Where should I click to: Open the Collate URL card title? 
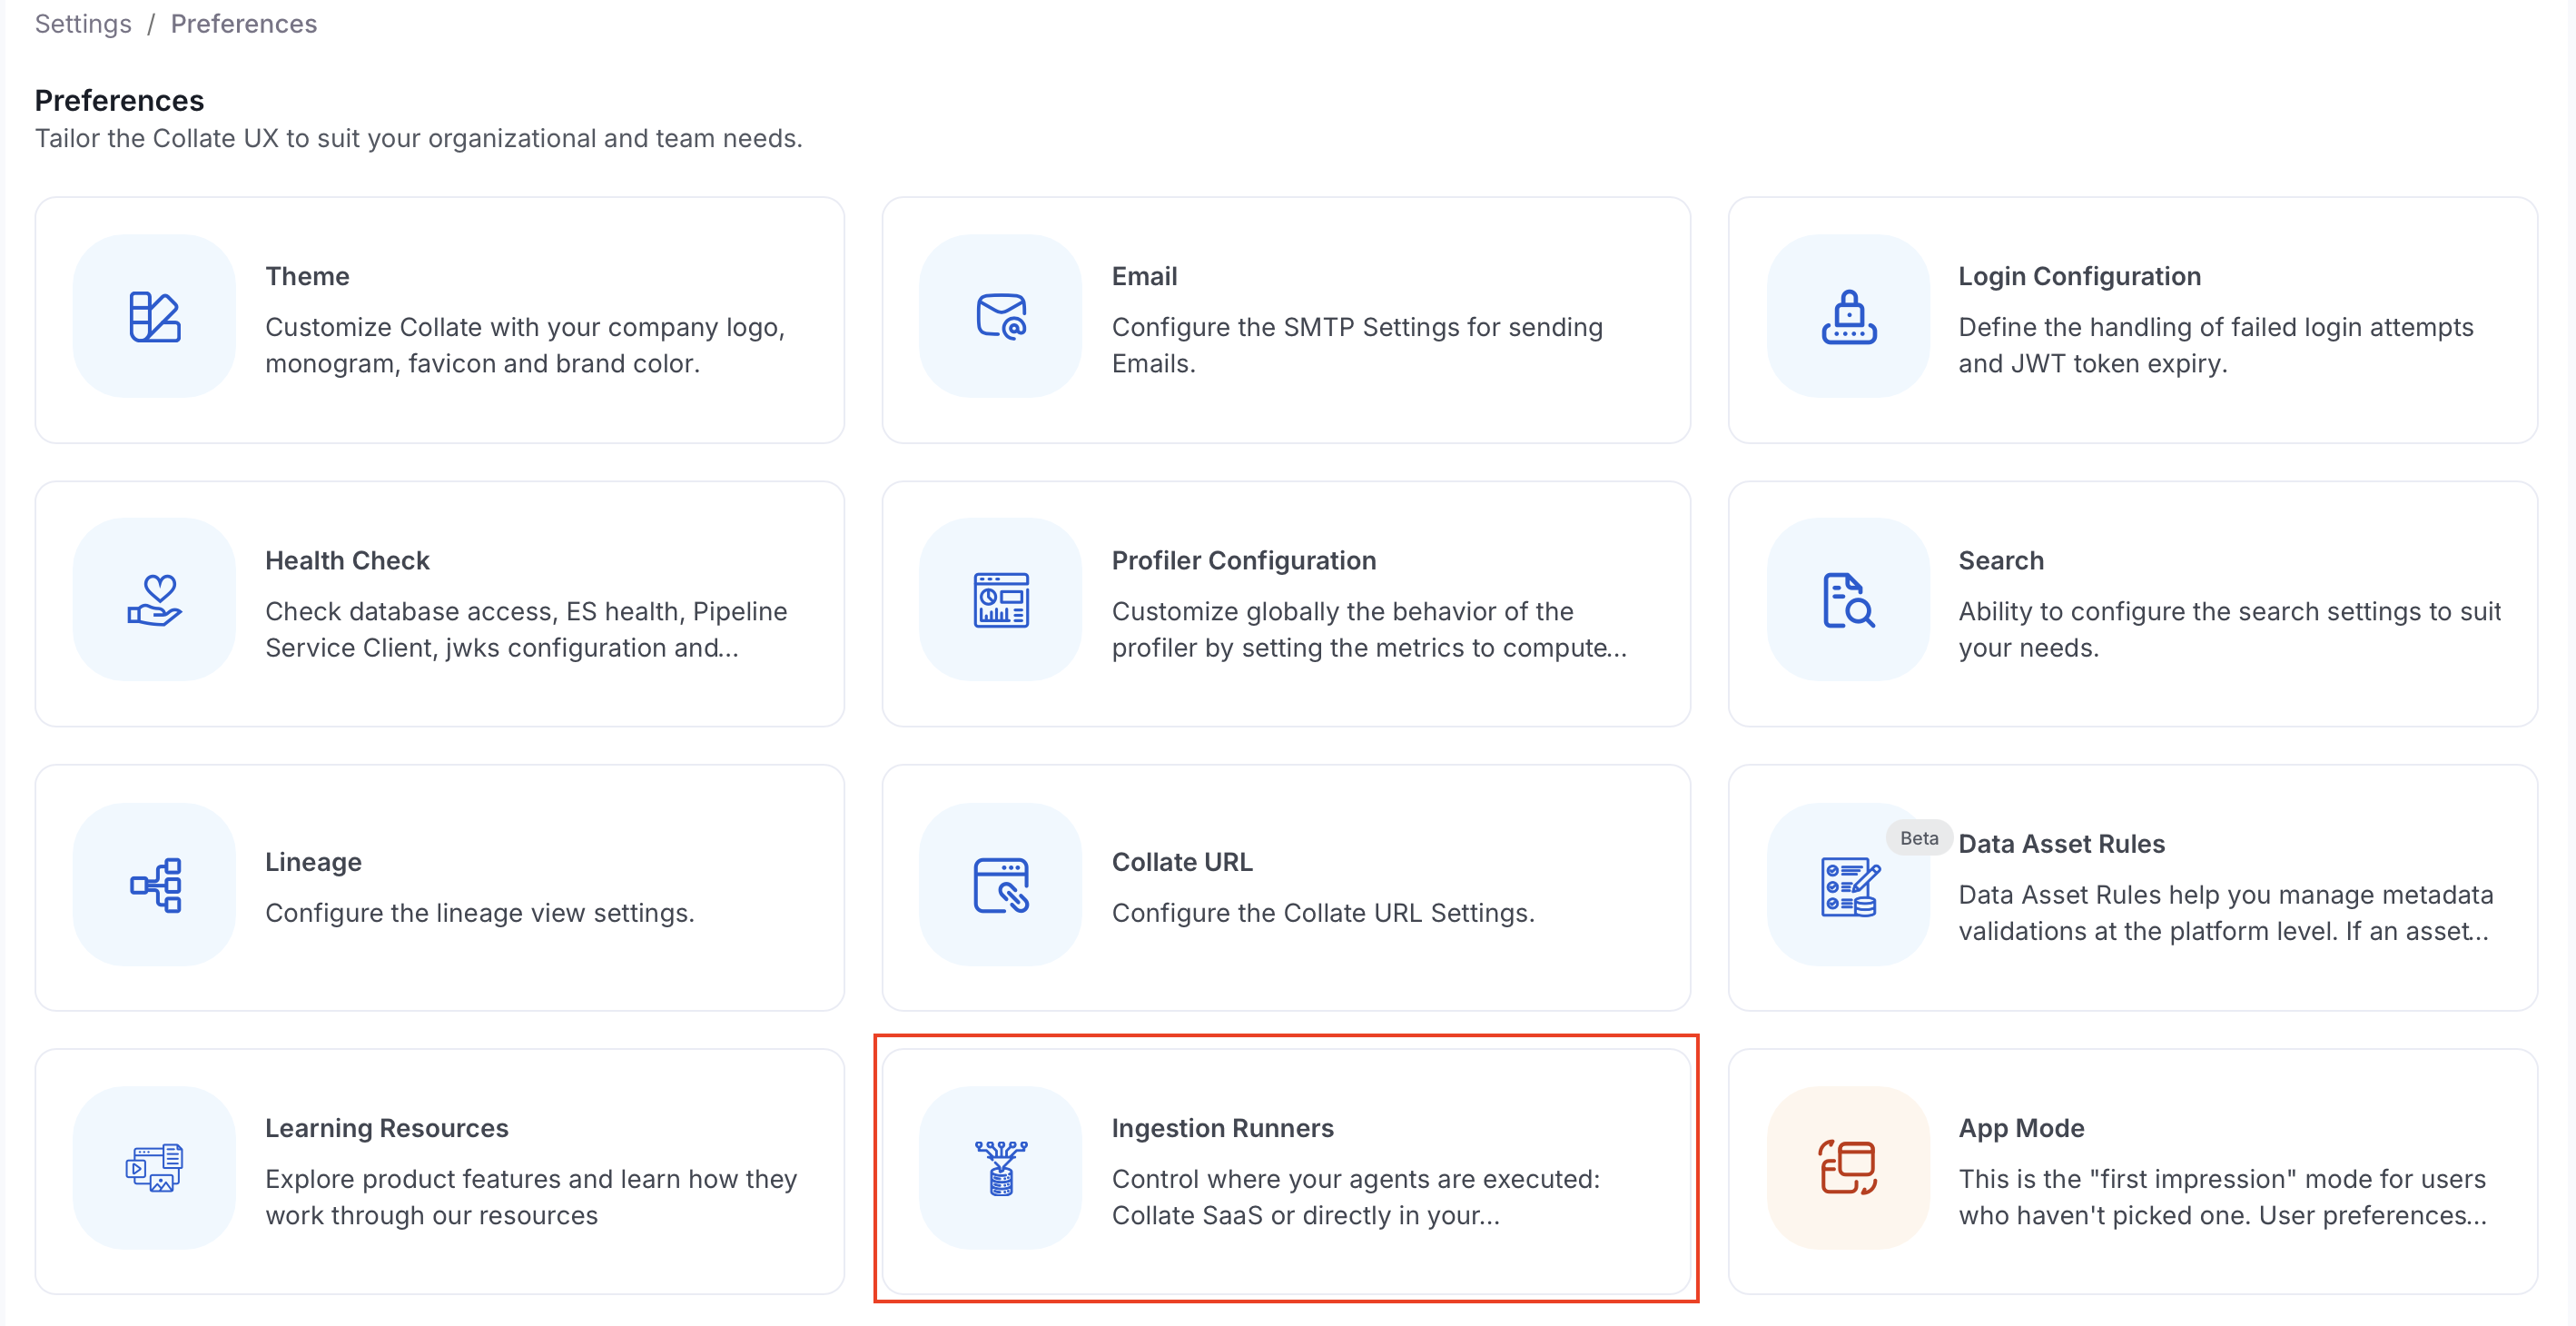pos(1182,862)
